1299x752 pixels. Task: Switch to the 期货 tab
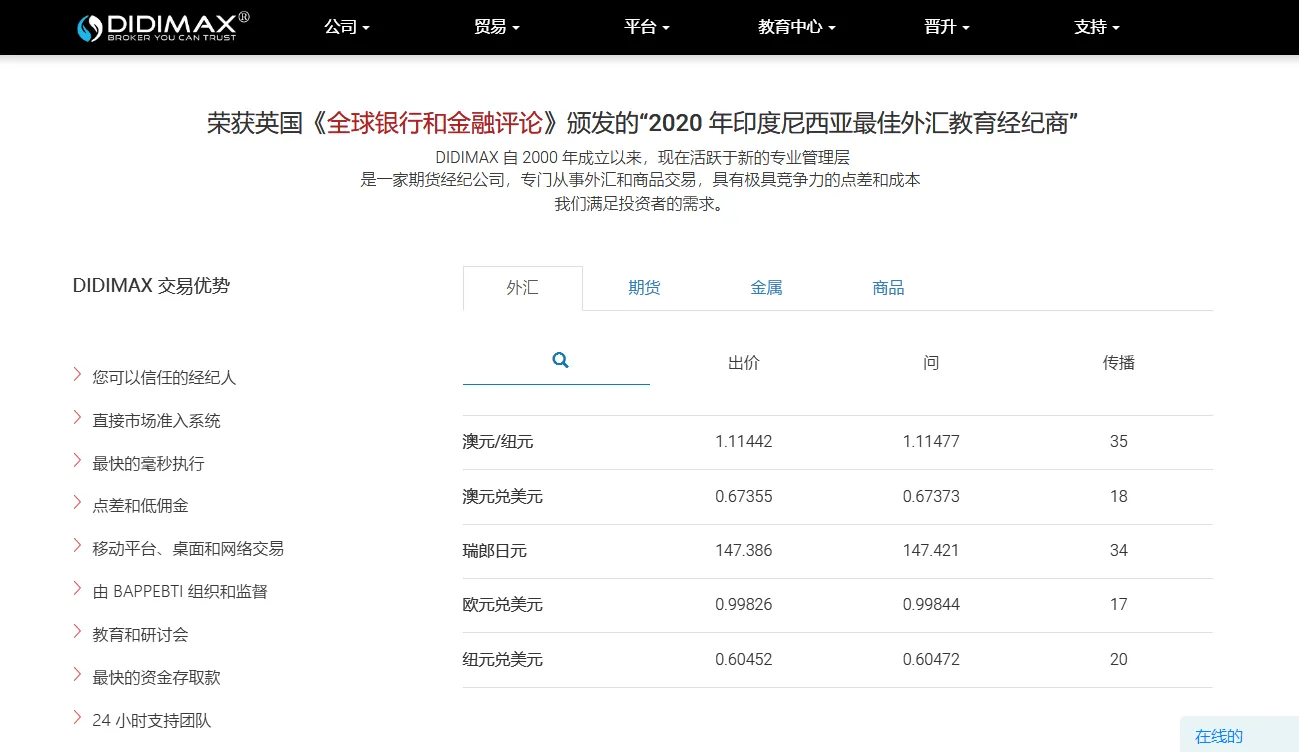coord(644,288)
